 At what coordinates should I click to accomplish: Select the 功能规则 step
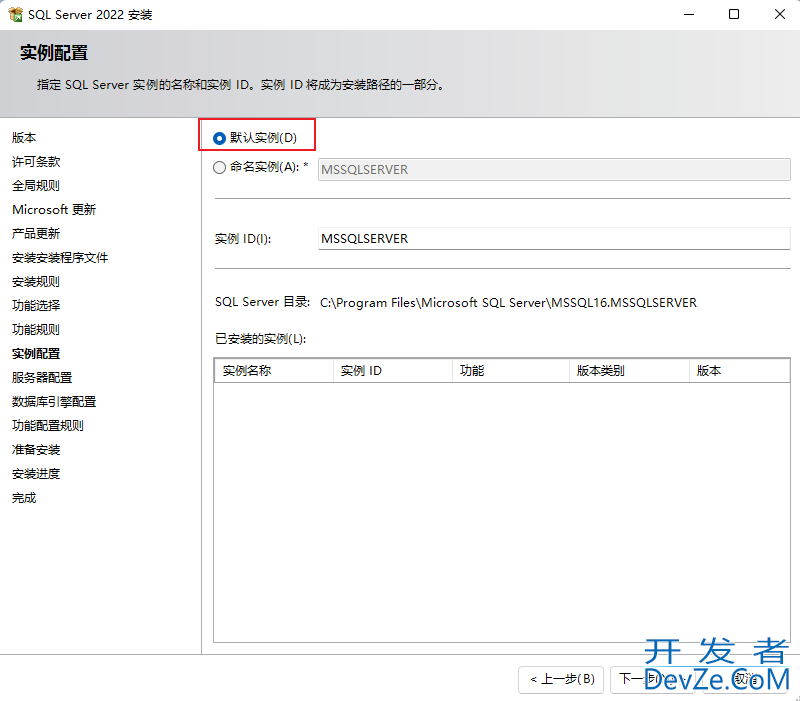tap(36, 330)
